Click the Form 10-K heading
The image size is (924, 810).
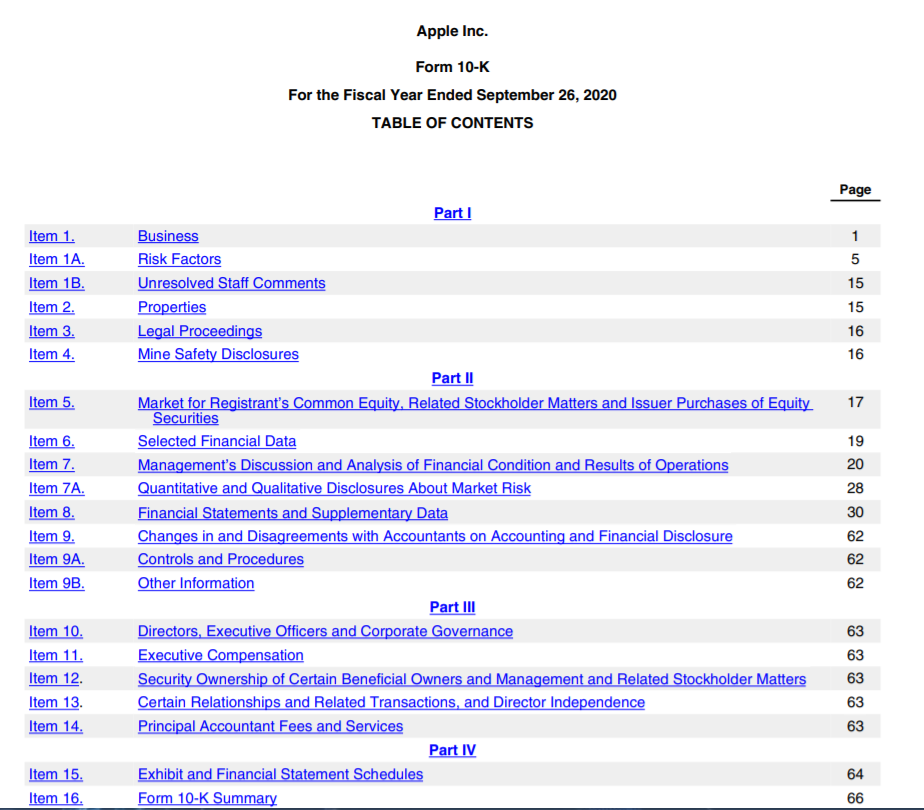(x=452, y=67)
